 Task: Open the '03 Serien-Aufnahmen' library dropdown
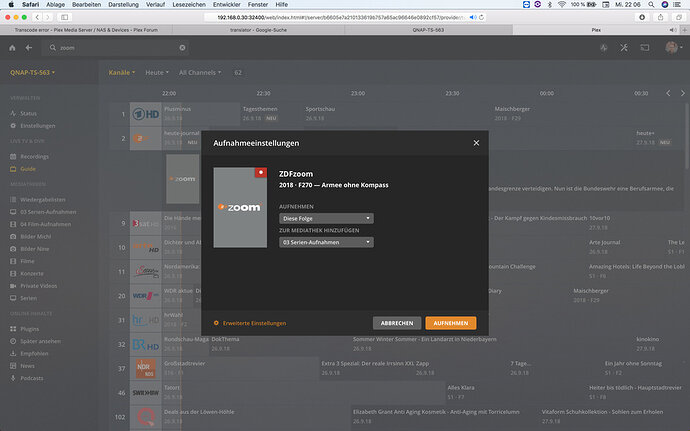[x=326, y=242]
